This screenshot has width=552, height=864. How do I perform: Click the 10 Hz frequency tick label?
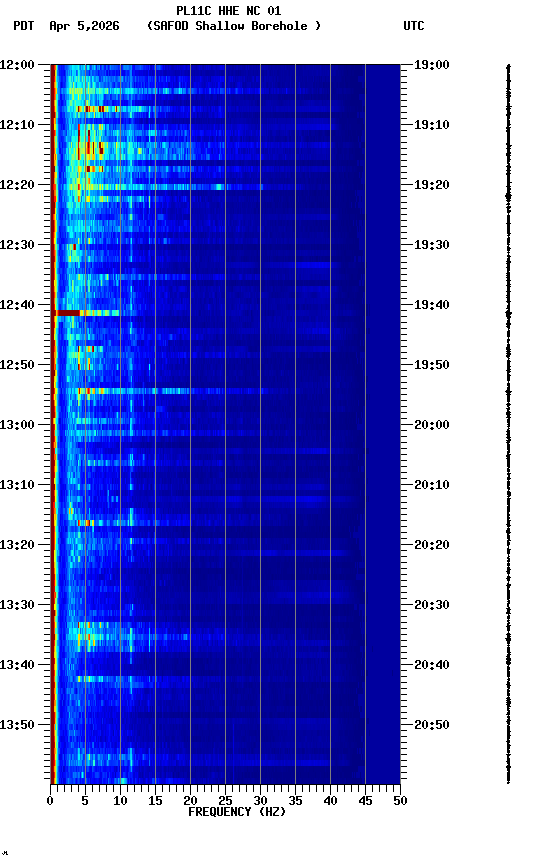coord(120,801)
